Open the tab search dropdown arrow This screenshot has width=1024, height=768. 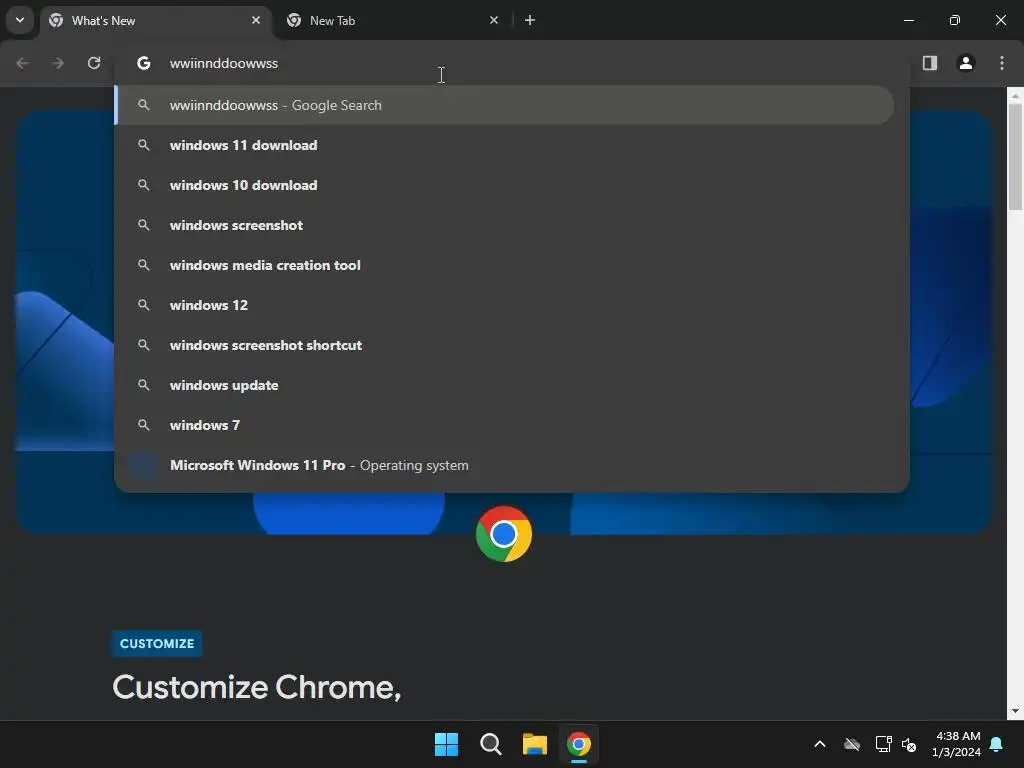20,20
